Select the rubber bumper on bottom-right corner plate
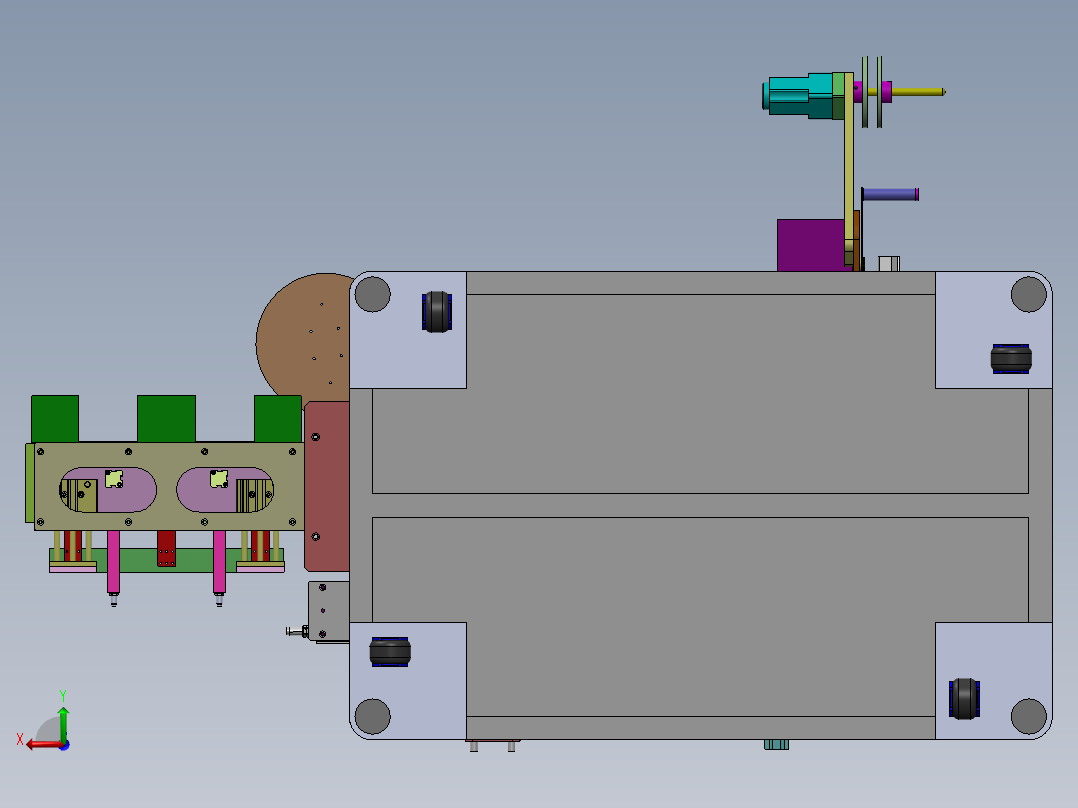 (x=964, y=699)
